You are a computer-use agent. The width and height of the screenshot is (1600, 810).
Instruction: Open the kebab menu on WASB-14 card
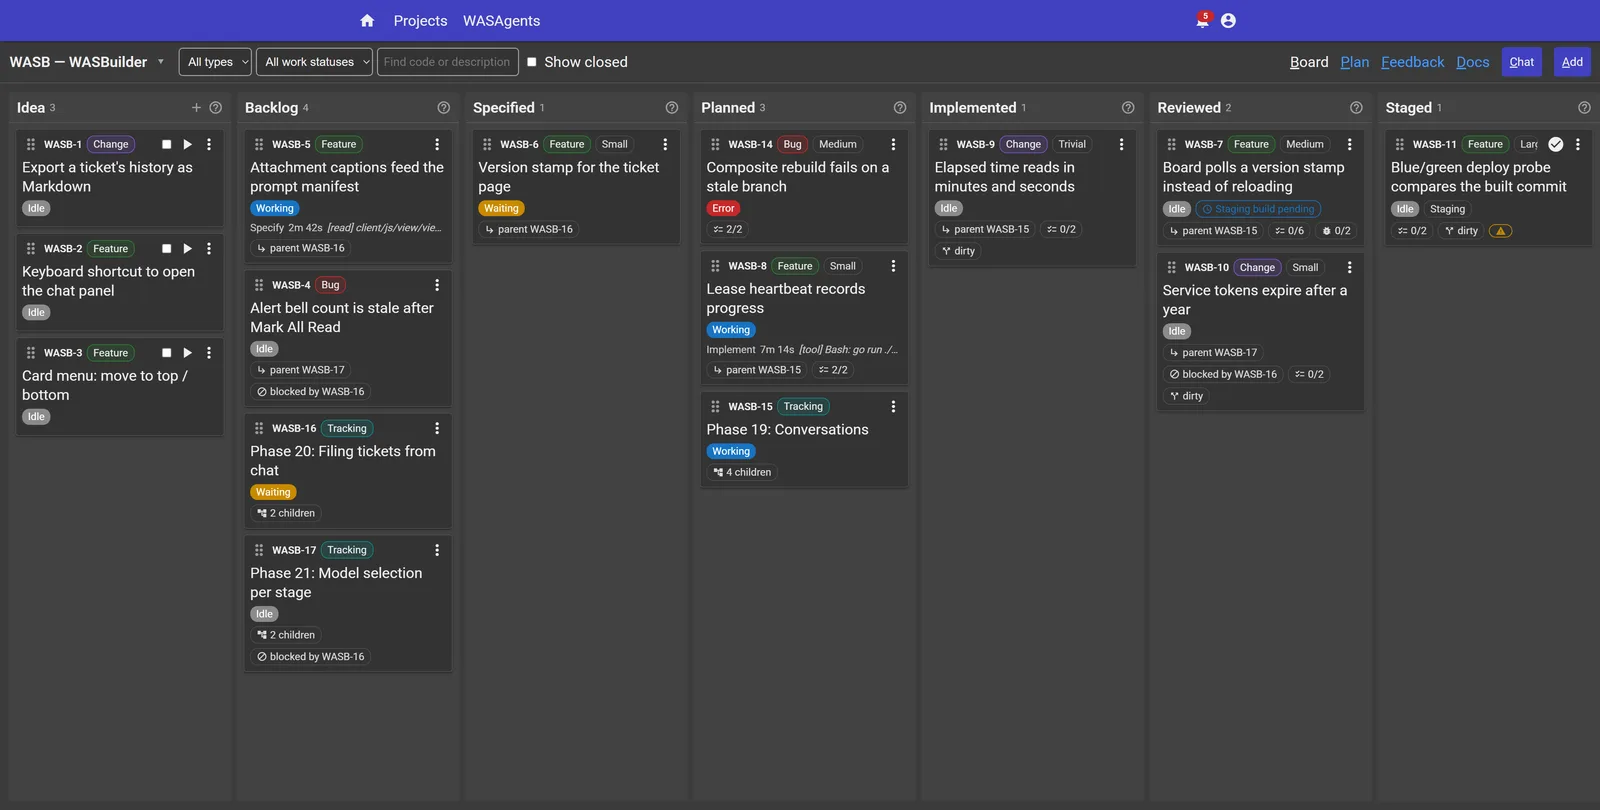click(893, 145)
